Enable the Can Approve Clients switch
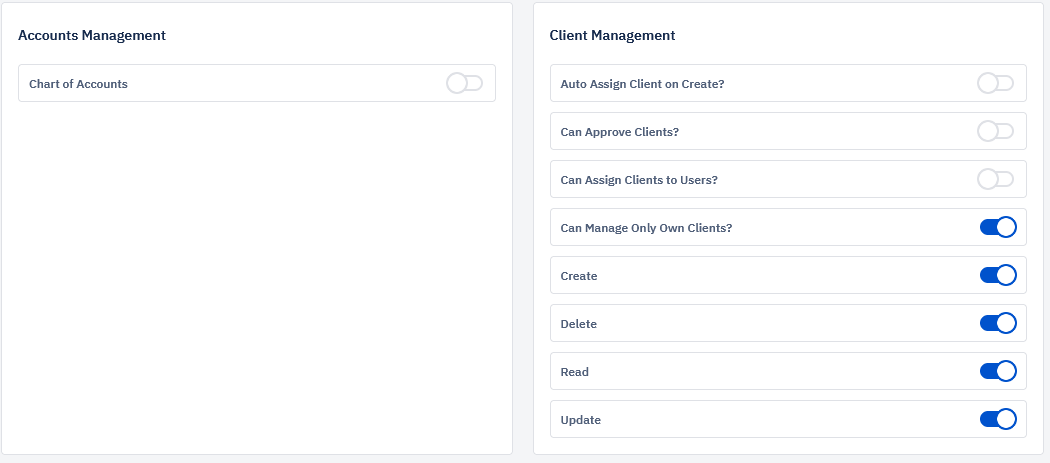Image resolution: width=1050 pixels, height=463 pixels. [x=996, y=131]
